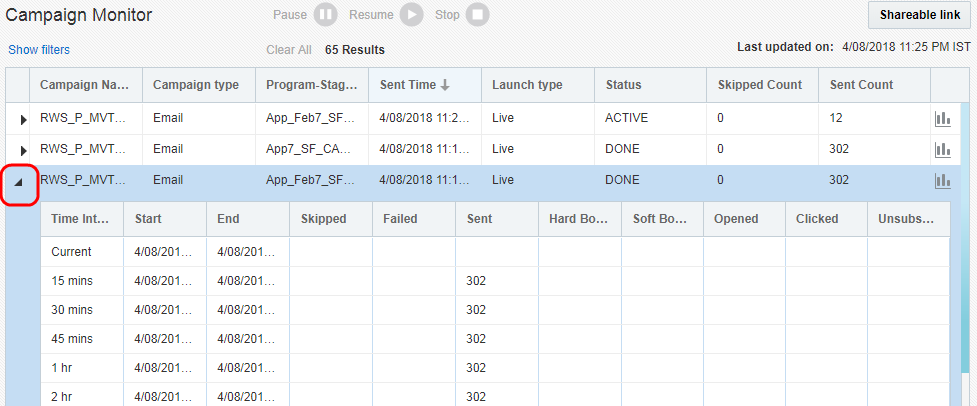
Task: Collapse the expanded highlighted campaign row
Action: click(x=19, y=182)
